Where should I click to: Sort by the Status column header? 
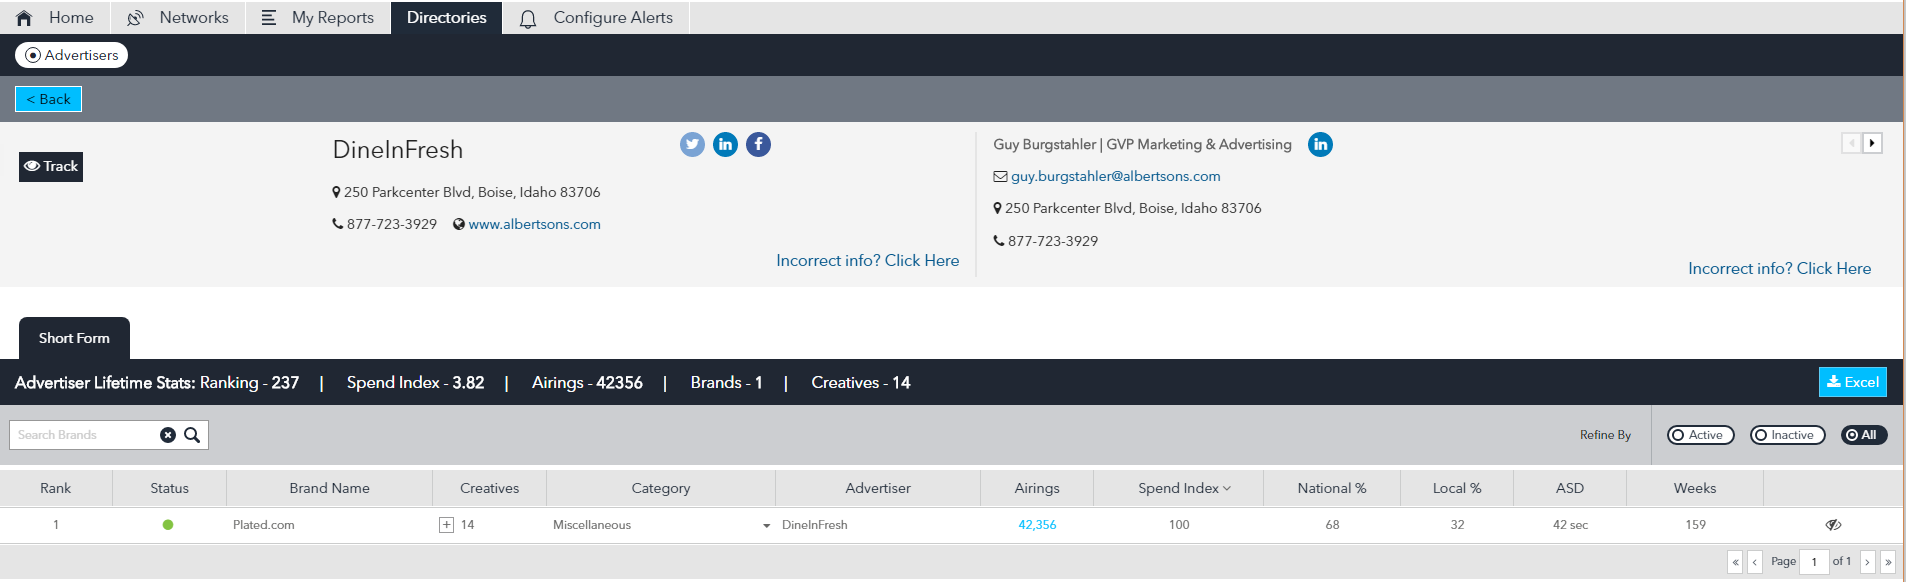click(x=169, y=488)
